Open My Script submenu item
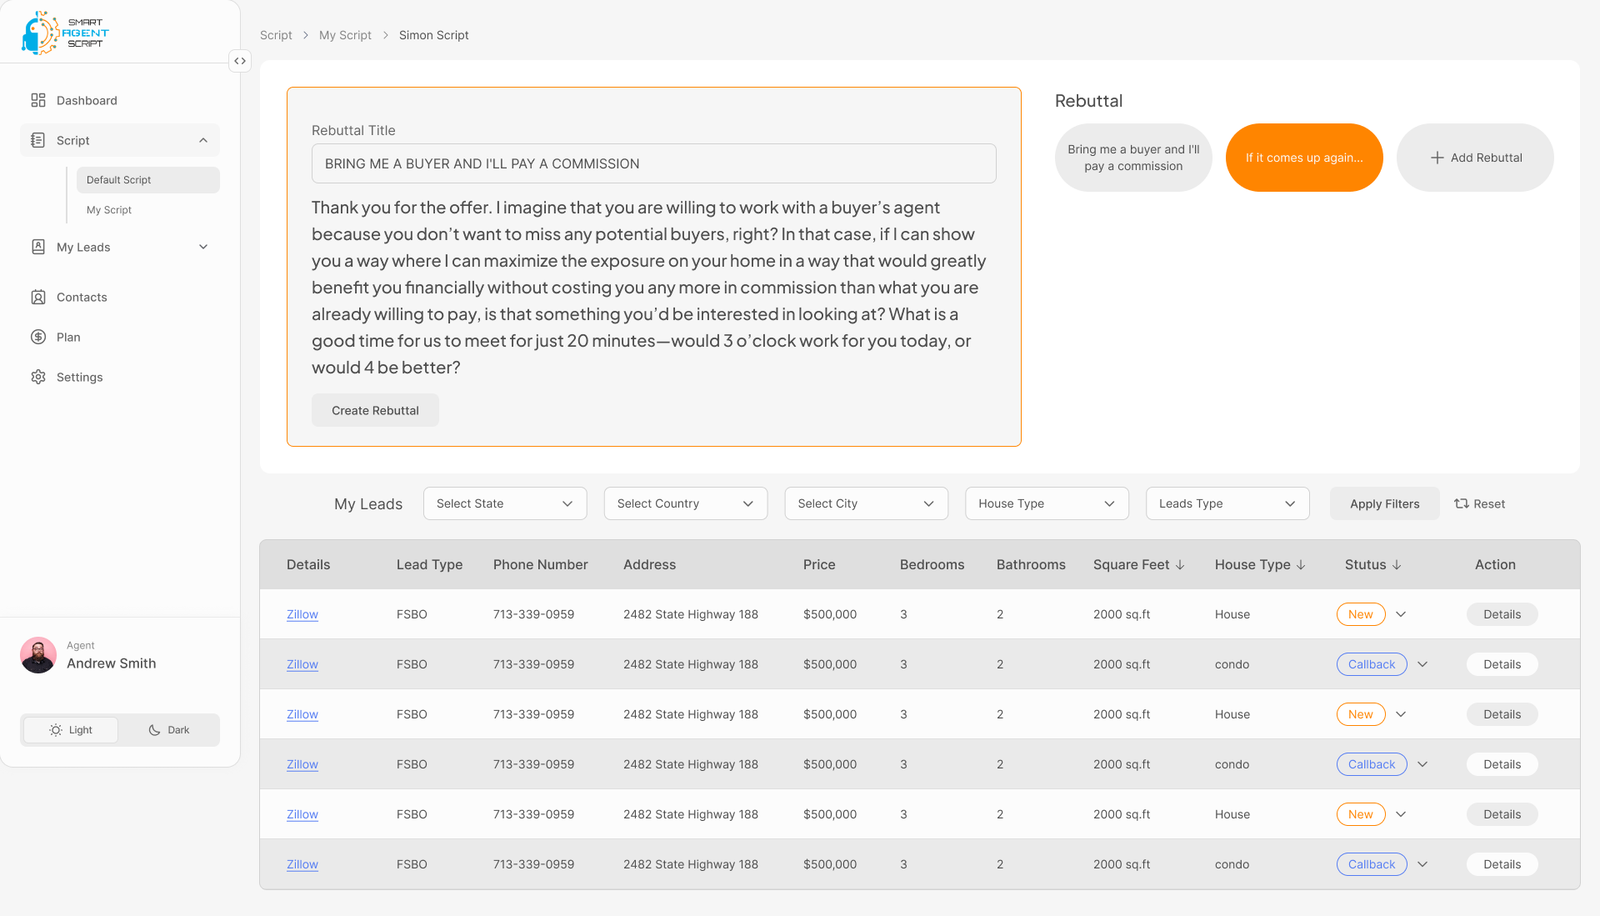 [x=109, y=210]
